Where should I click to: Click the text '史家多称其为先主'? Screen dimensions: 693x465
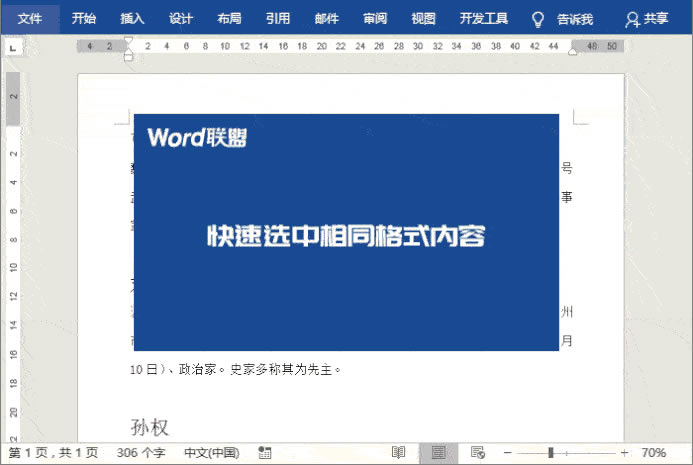click(281, 369)
